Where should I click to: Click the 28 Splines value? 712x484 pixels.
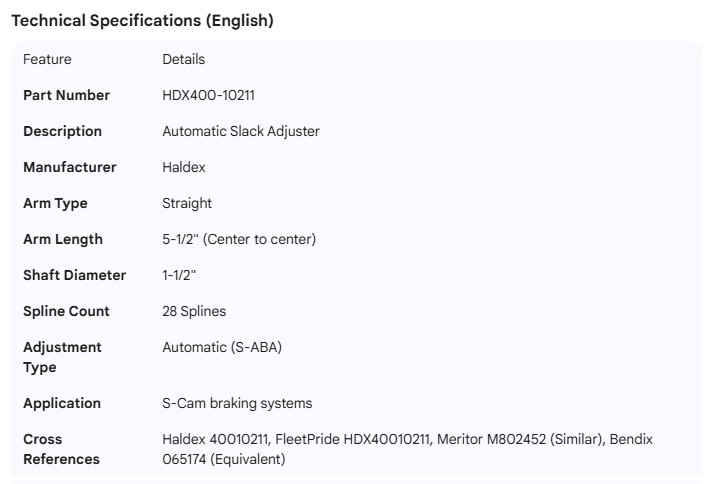point(194,311)
